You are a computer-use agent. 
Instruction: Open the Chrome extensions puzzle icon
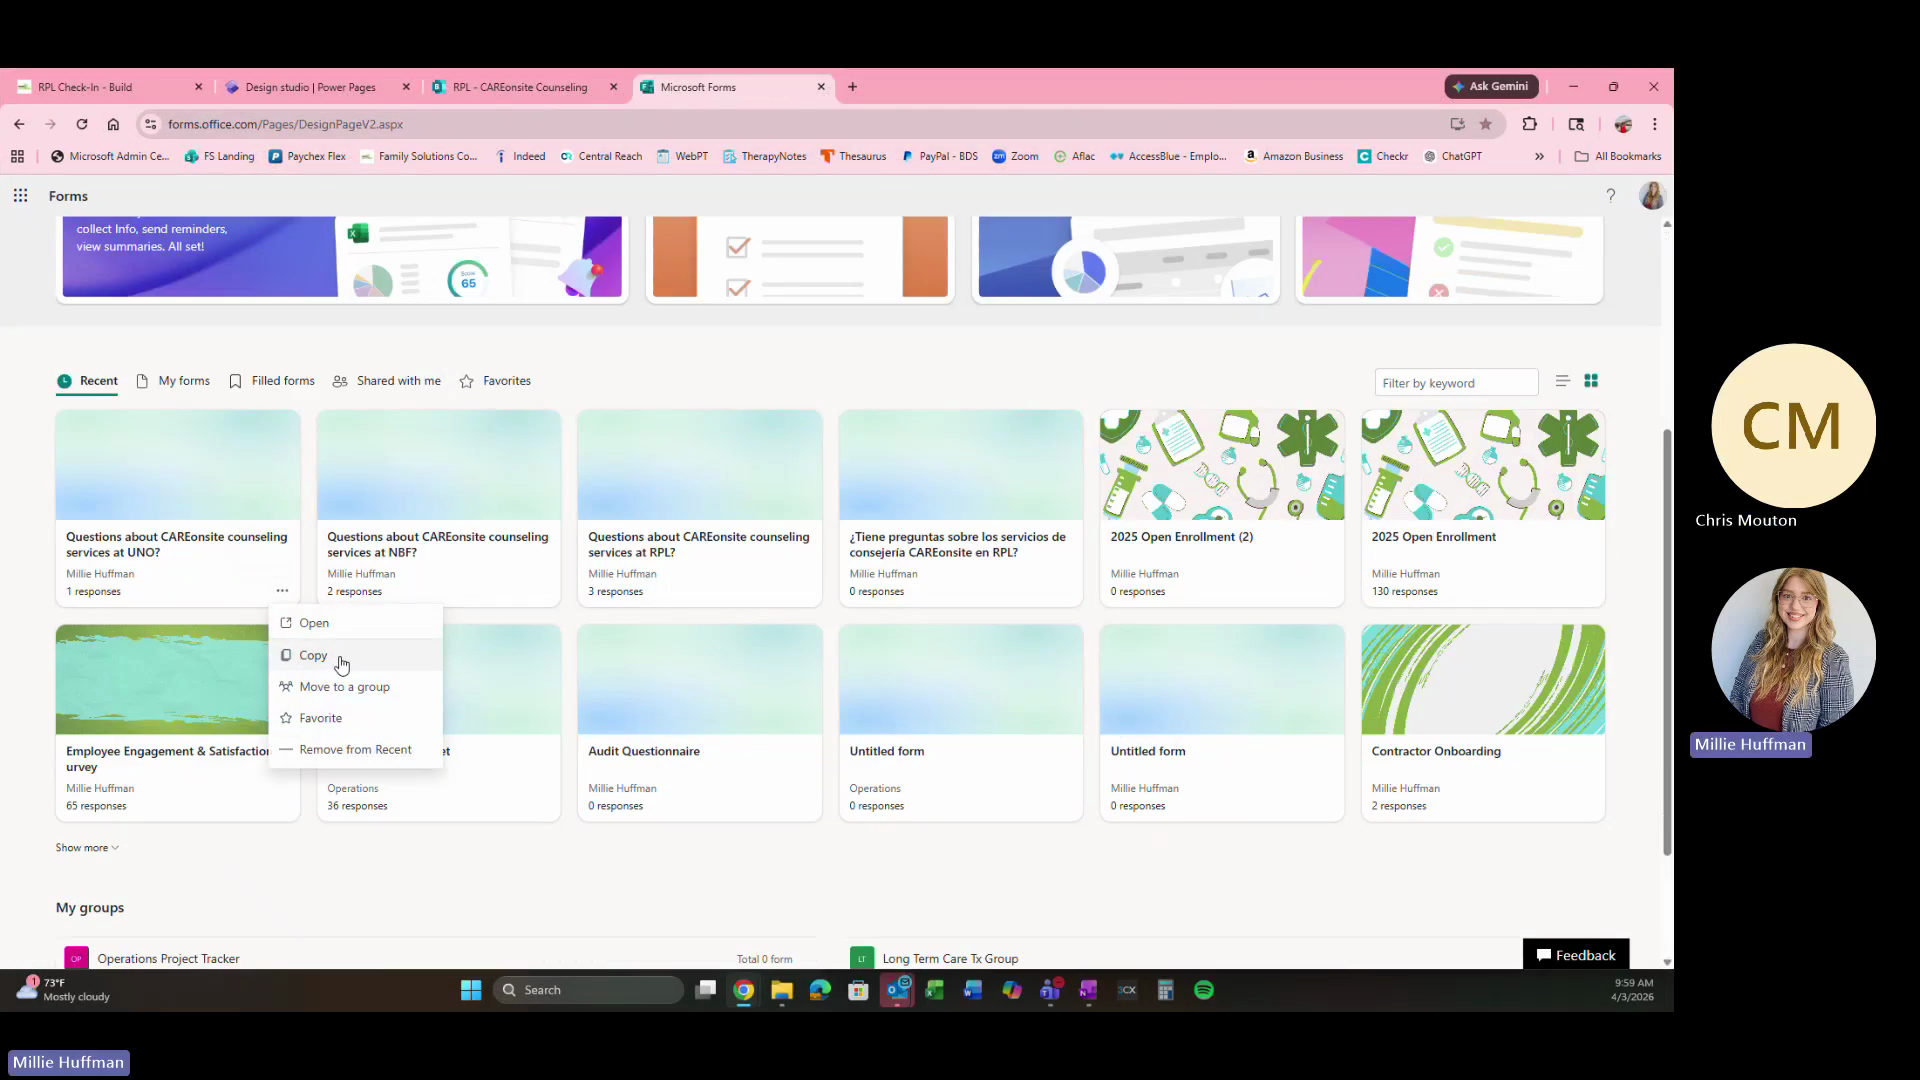[x=1529, y=124]
